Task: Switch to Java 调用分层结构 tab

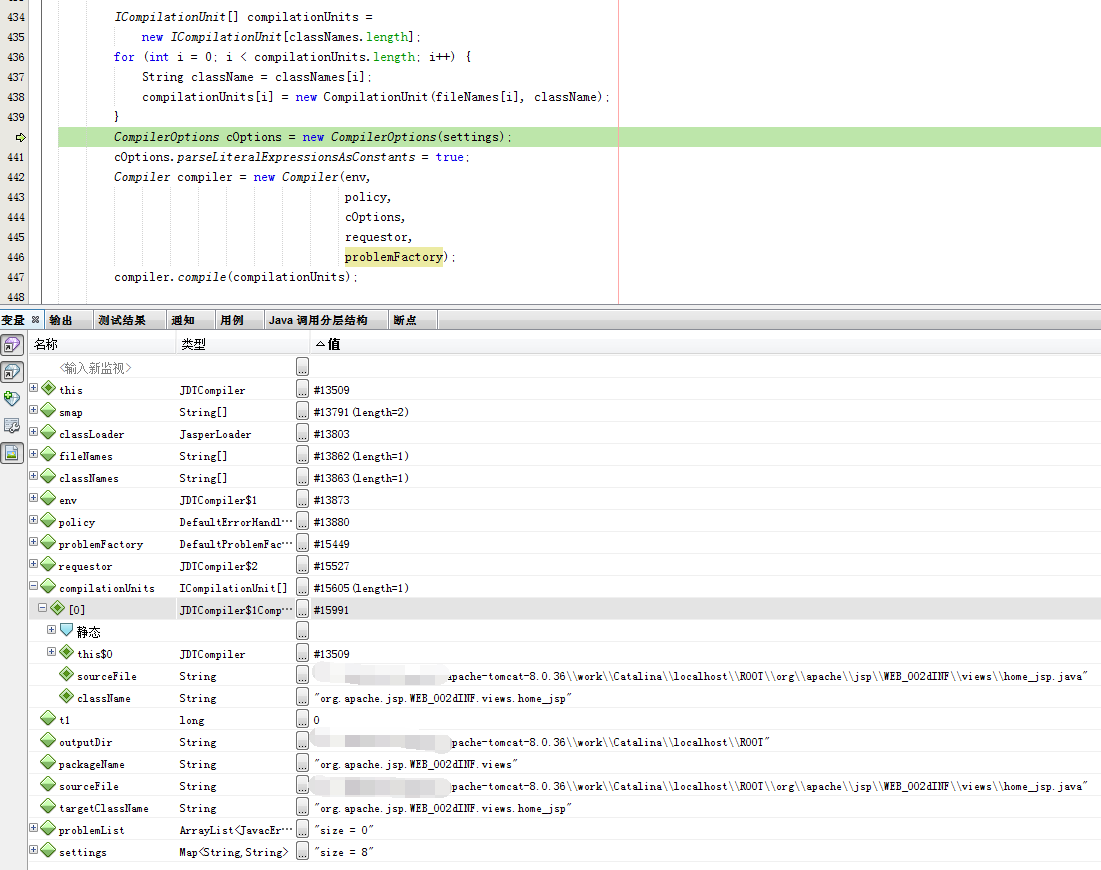Action: point(318,320)
